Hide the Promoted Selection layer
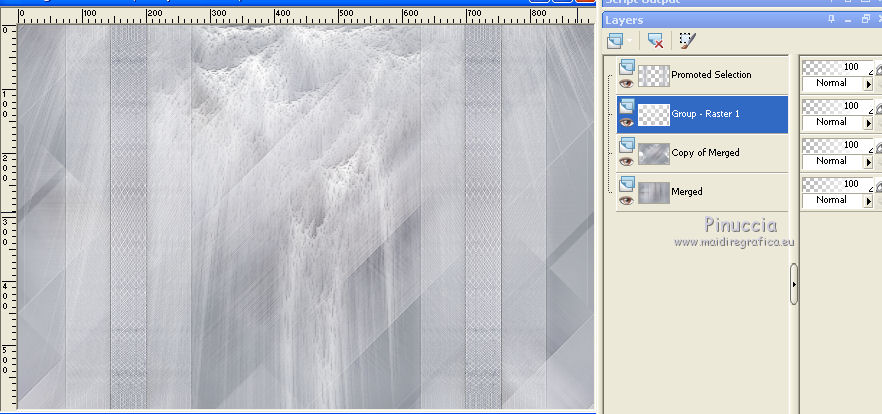 pyautogui.click(x=627, y=83)
